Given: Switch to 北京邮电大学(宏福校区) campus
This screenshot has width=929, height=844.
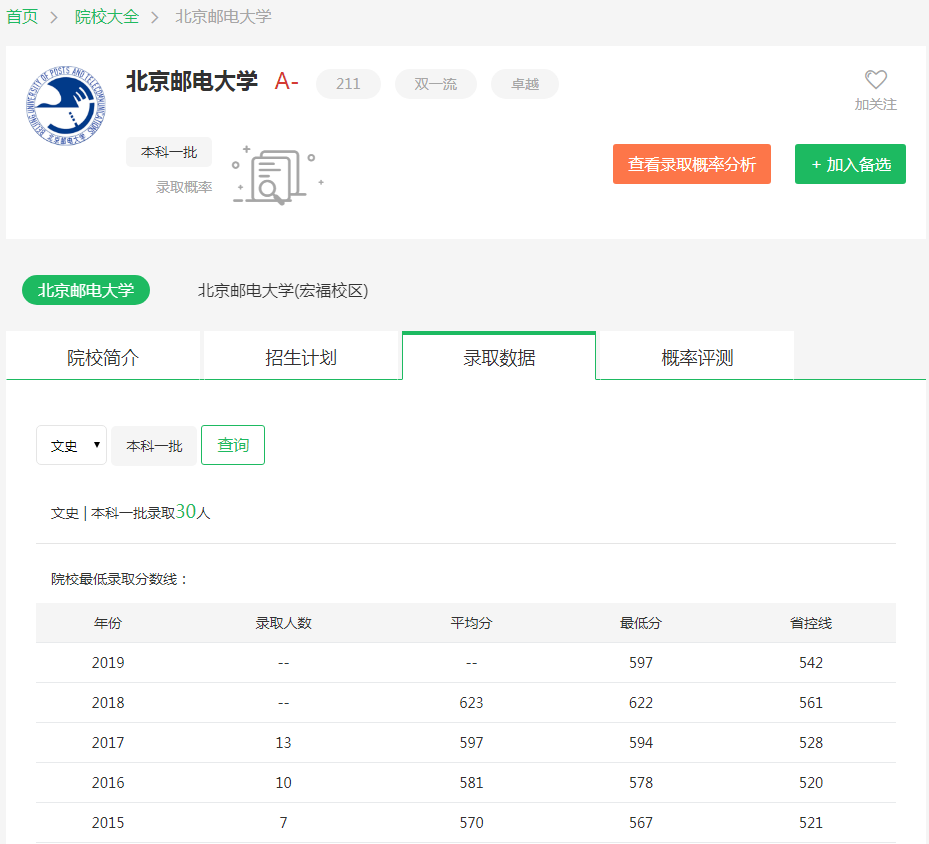Looking at the screenshot, I should (283, 291).
